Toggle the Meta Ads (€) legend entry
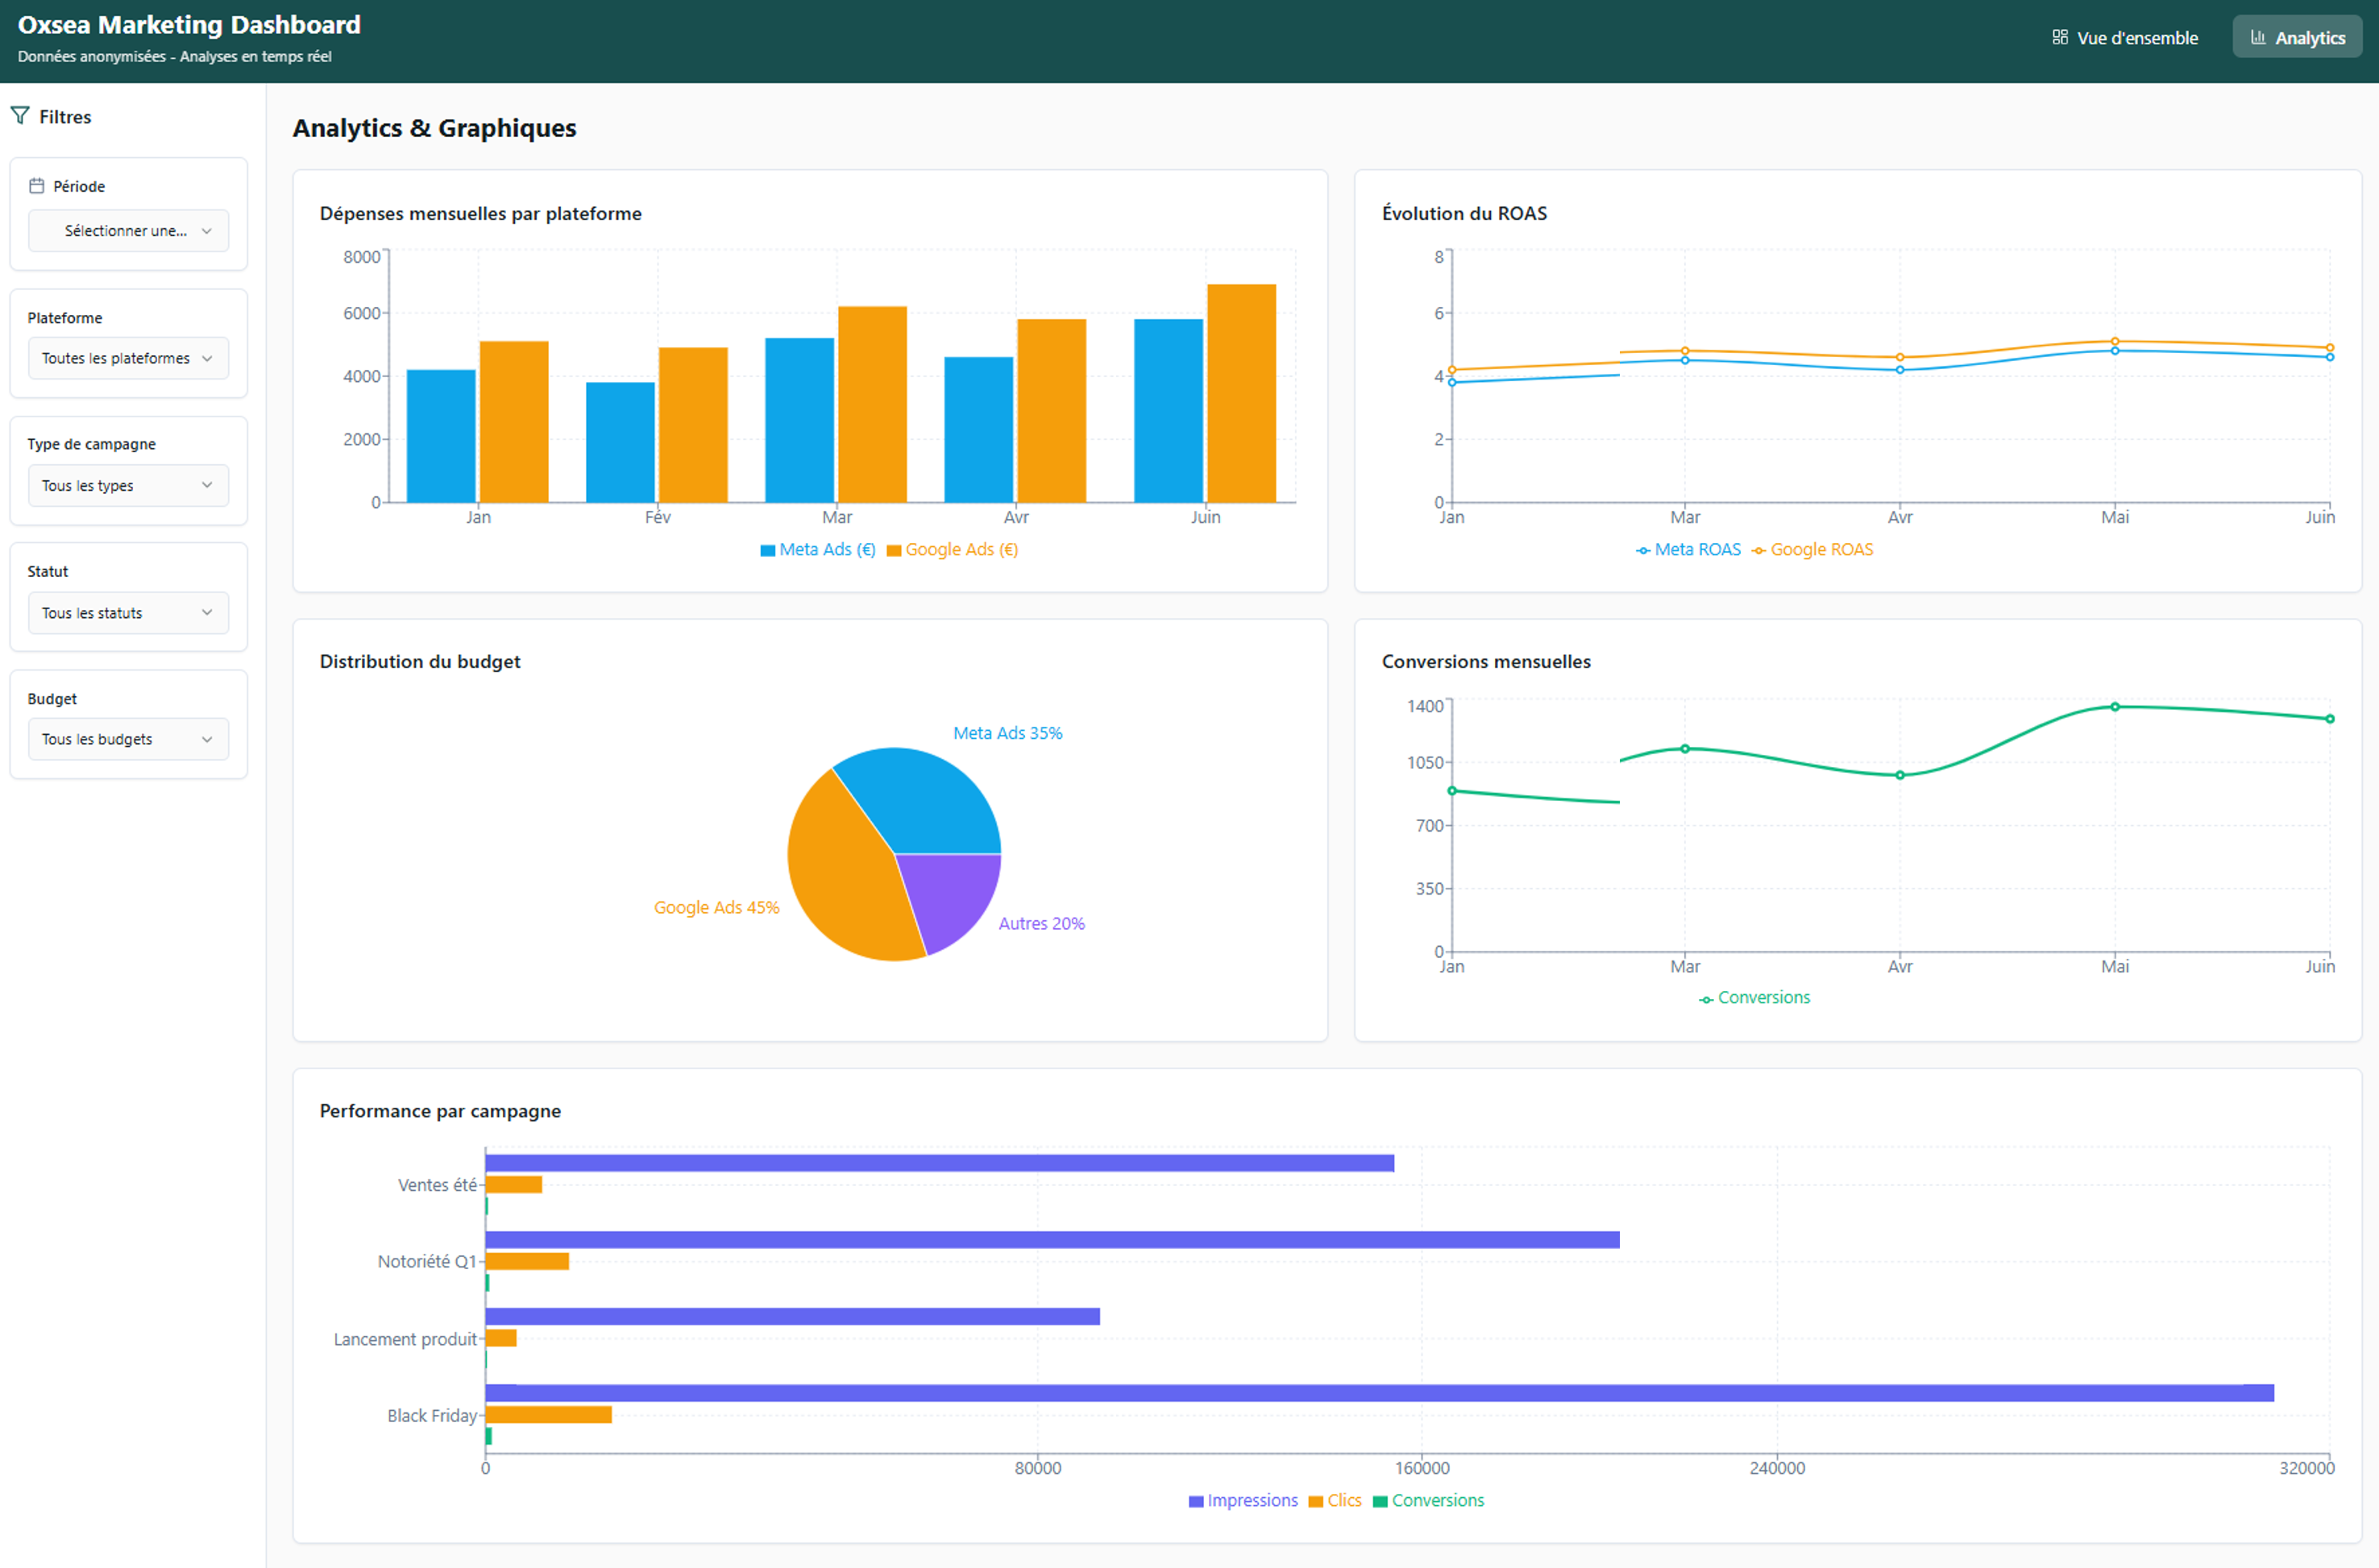2379x1568 pixels. pos(826,549)
